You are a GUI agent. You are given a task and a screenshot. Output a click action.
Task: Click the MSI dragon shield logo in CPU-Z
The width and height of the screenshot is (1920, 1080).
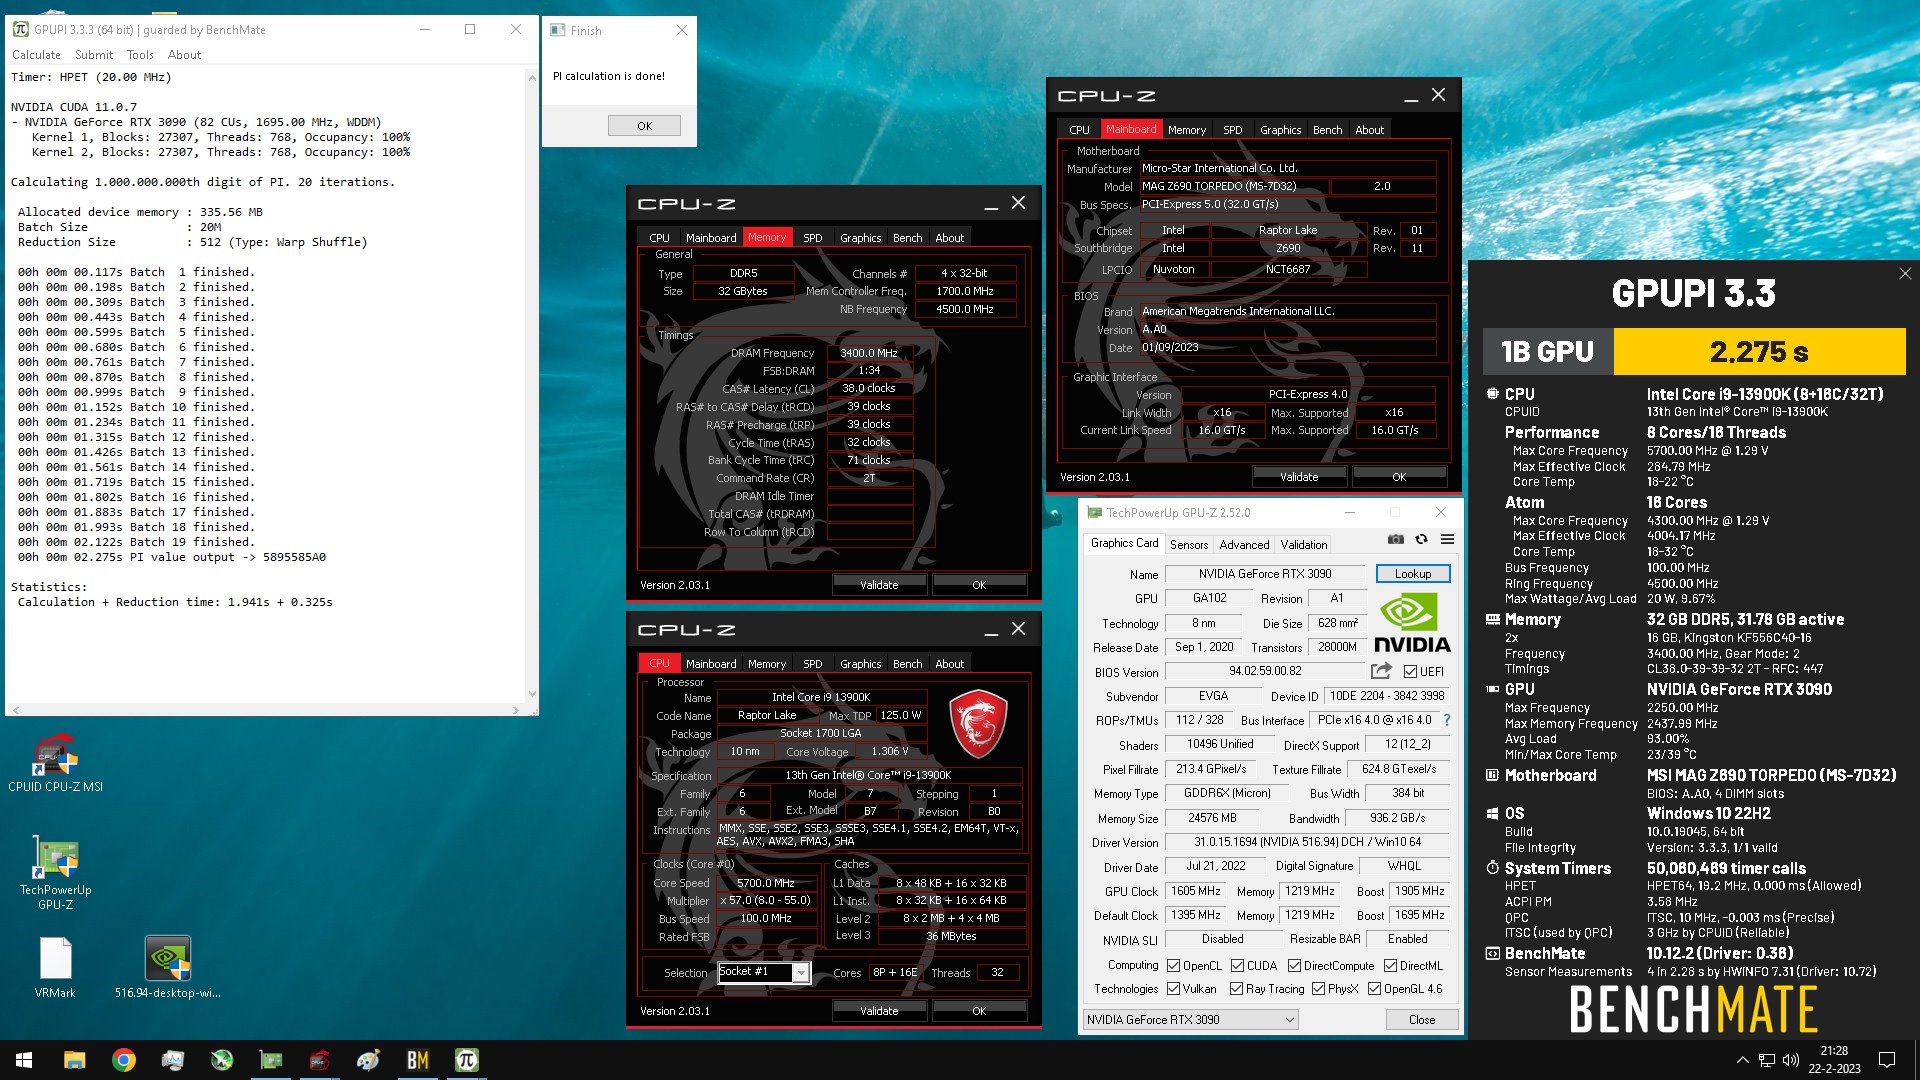tap(977, 723)
